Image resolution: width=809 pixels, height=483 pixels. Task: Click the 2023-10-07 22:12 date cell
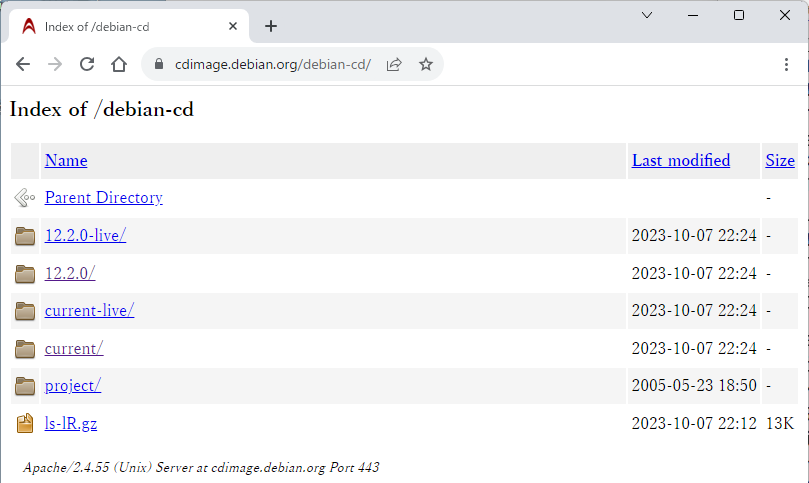click(x=694, y=424)
